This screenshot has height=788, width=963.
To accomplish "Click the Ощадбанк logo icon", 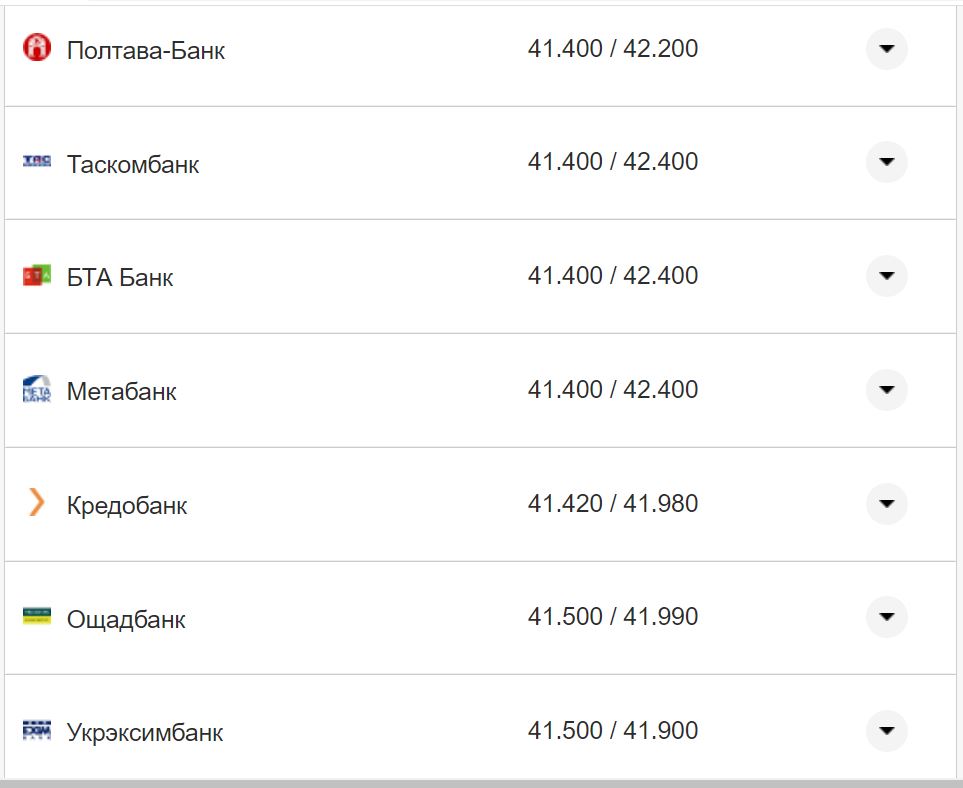I will (37, 616).
